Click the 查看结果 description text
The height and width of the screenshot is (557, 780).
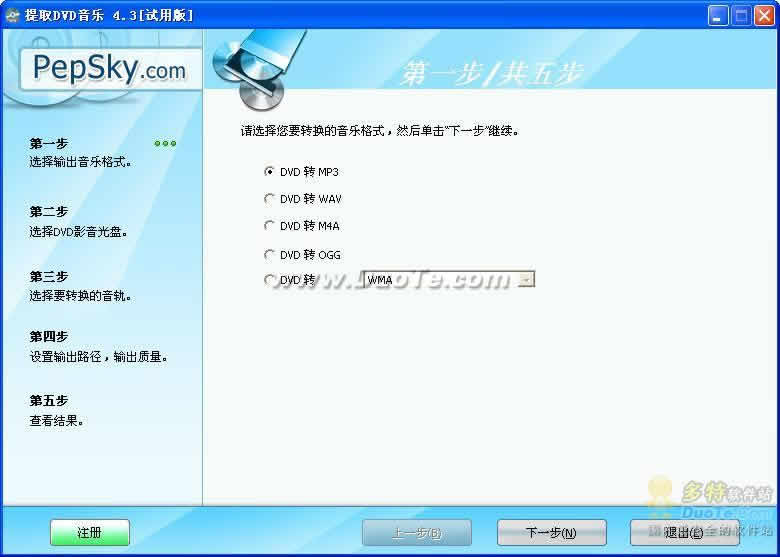tap(56, 421)
